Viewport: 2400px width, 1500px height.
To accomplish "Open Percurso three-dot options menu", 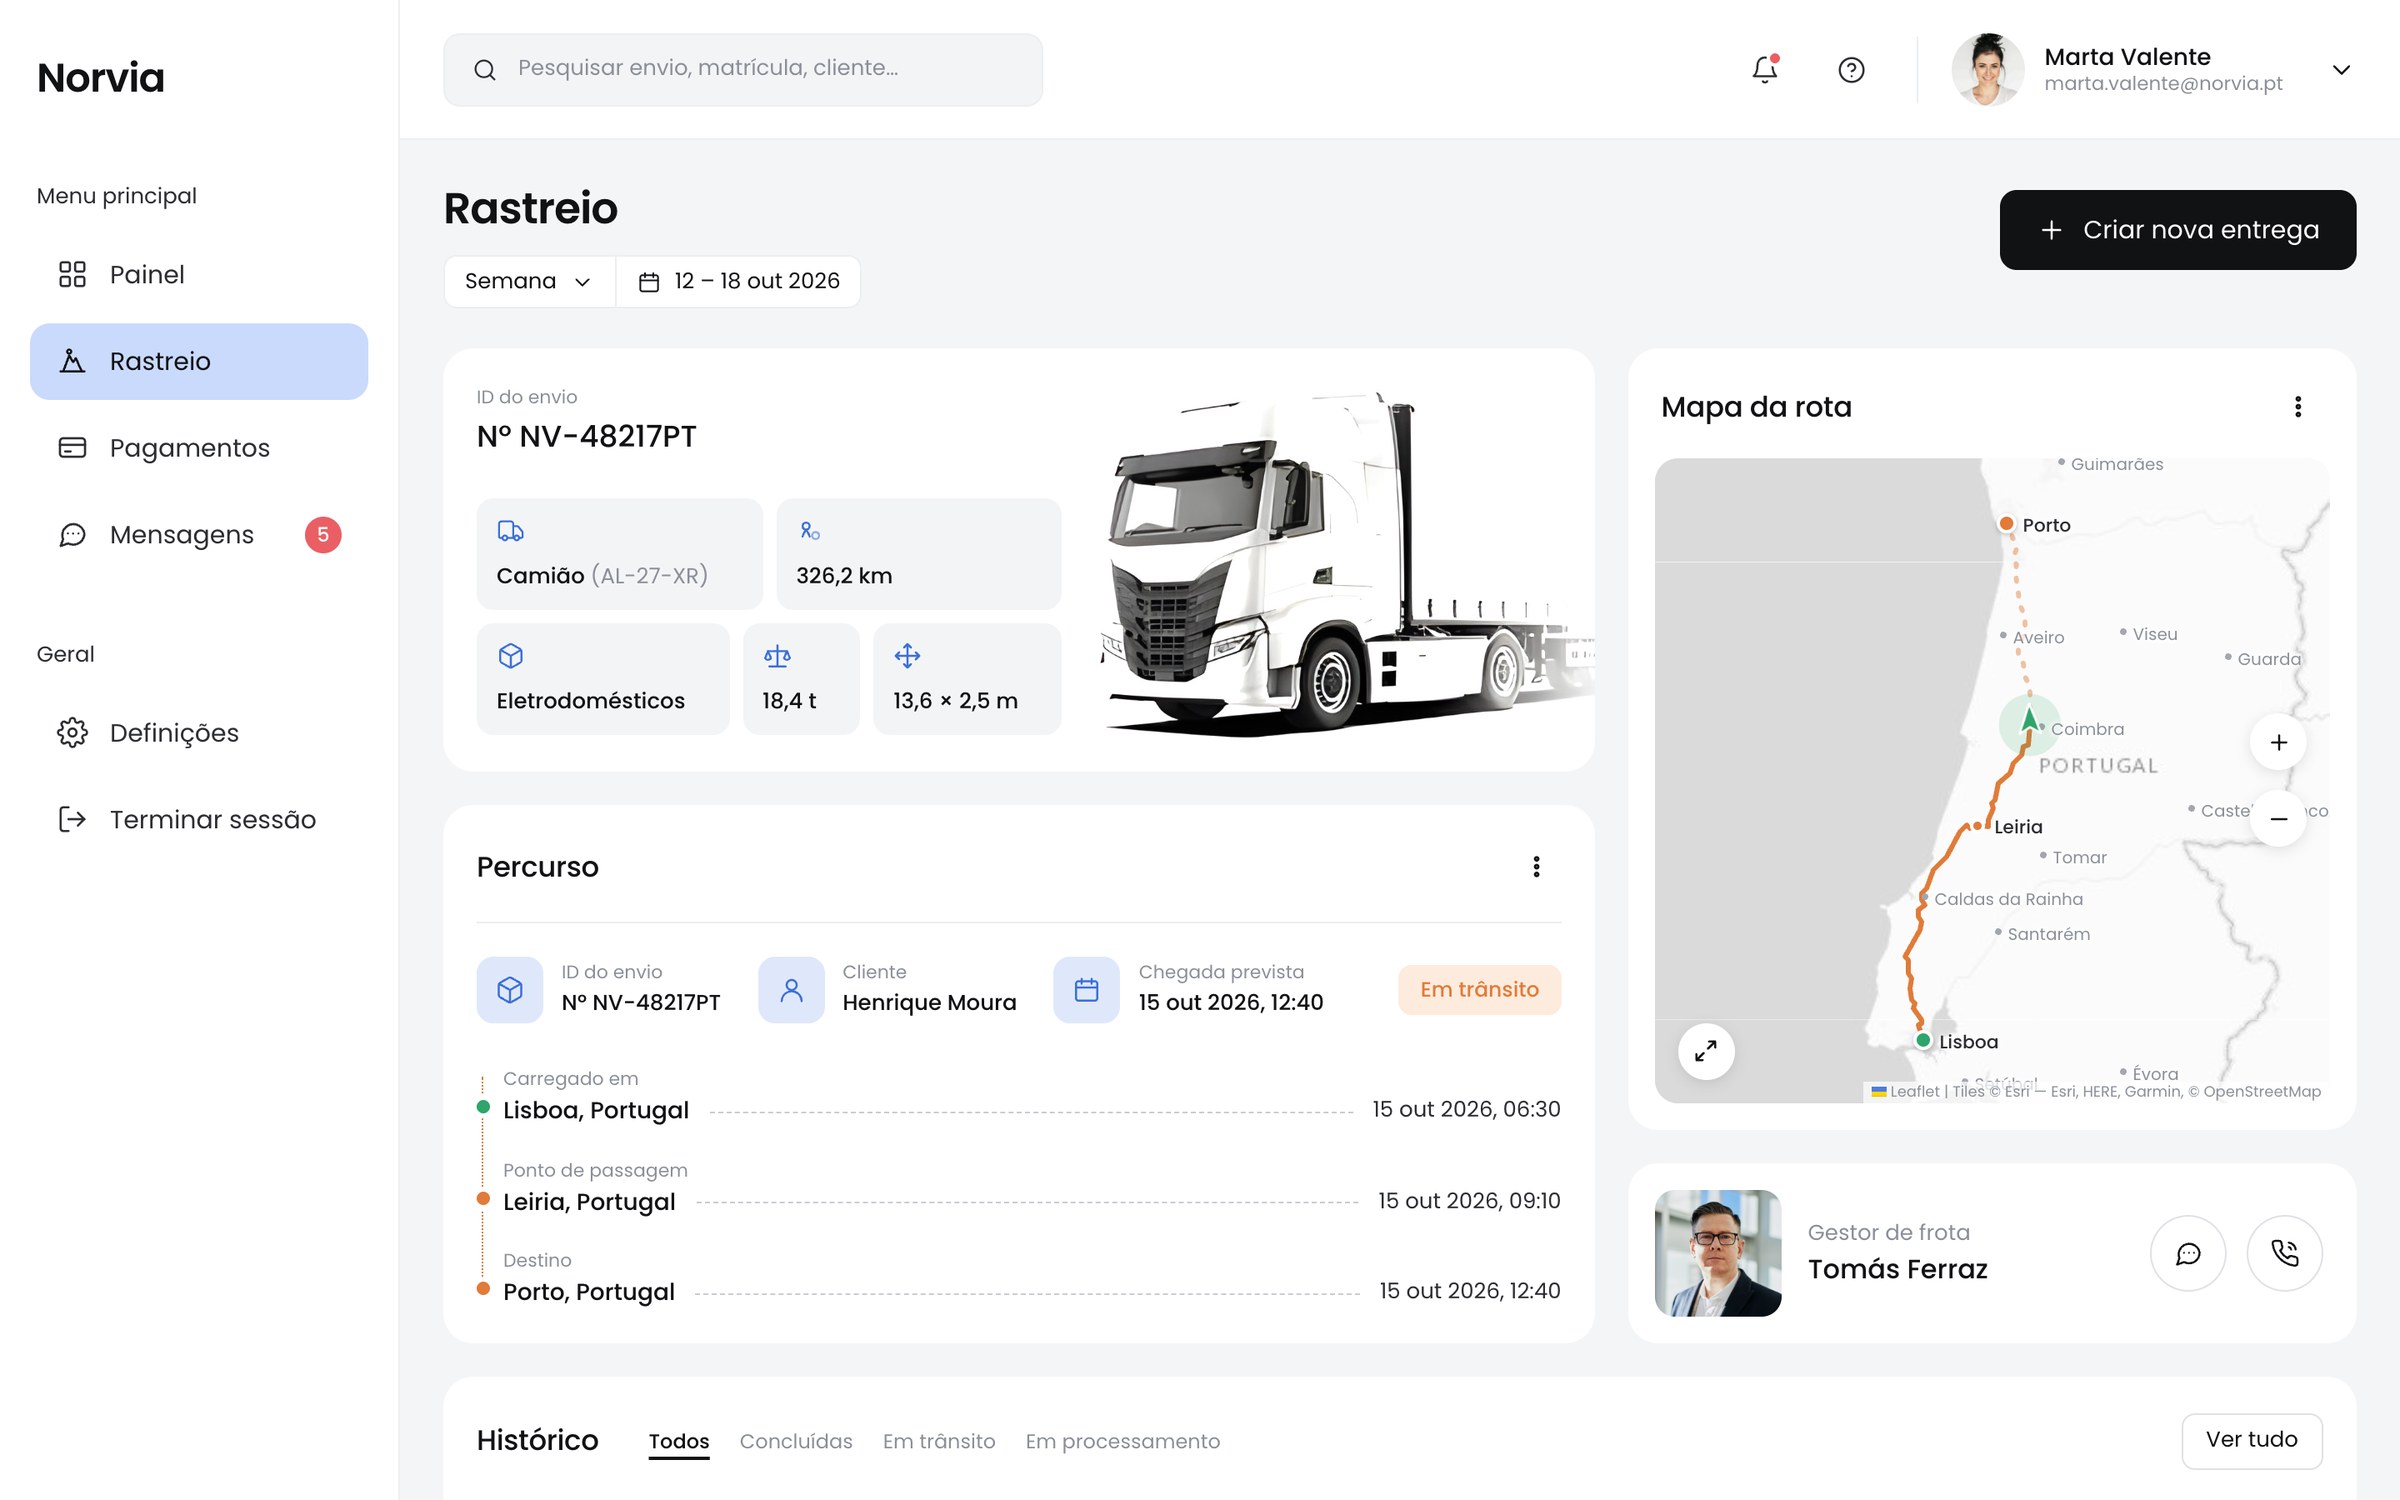I will (x=1536, y=867).
